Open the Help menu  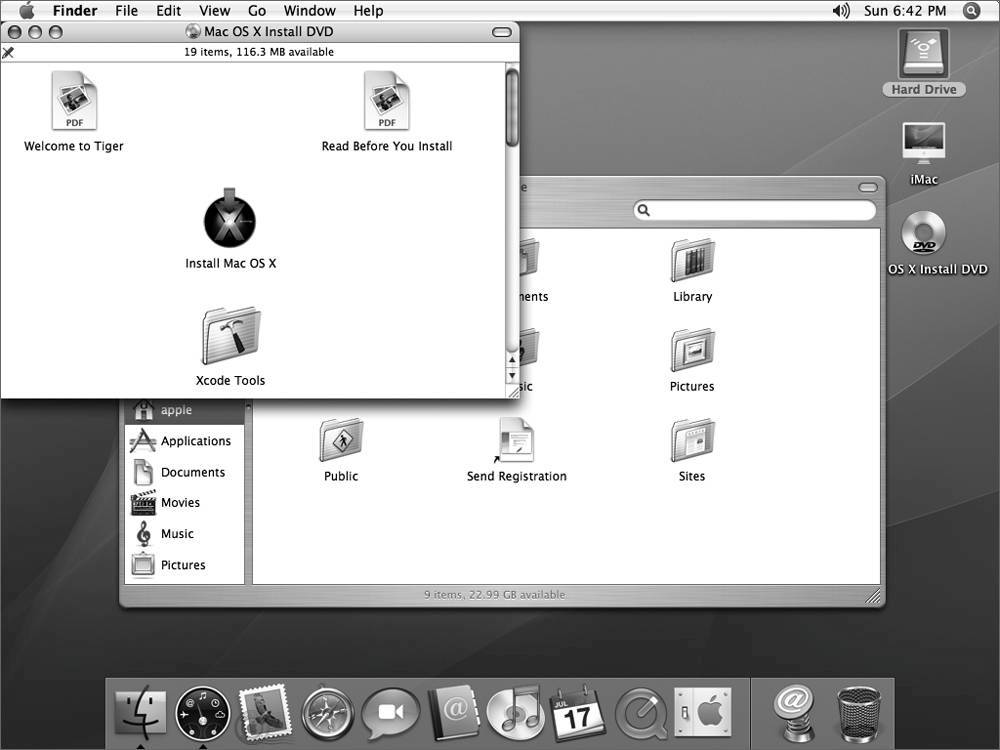pyautogui.click(x=368, y=11)
